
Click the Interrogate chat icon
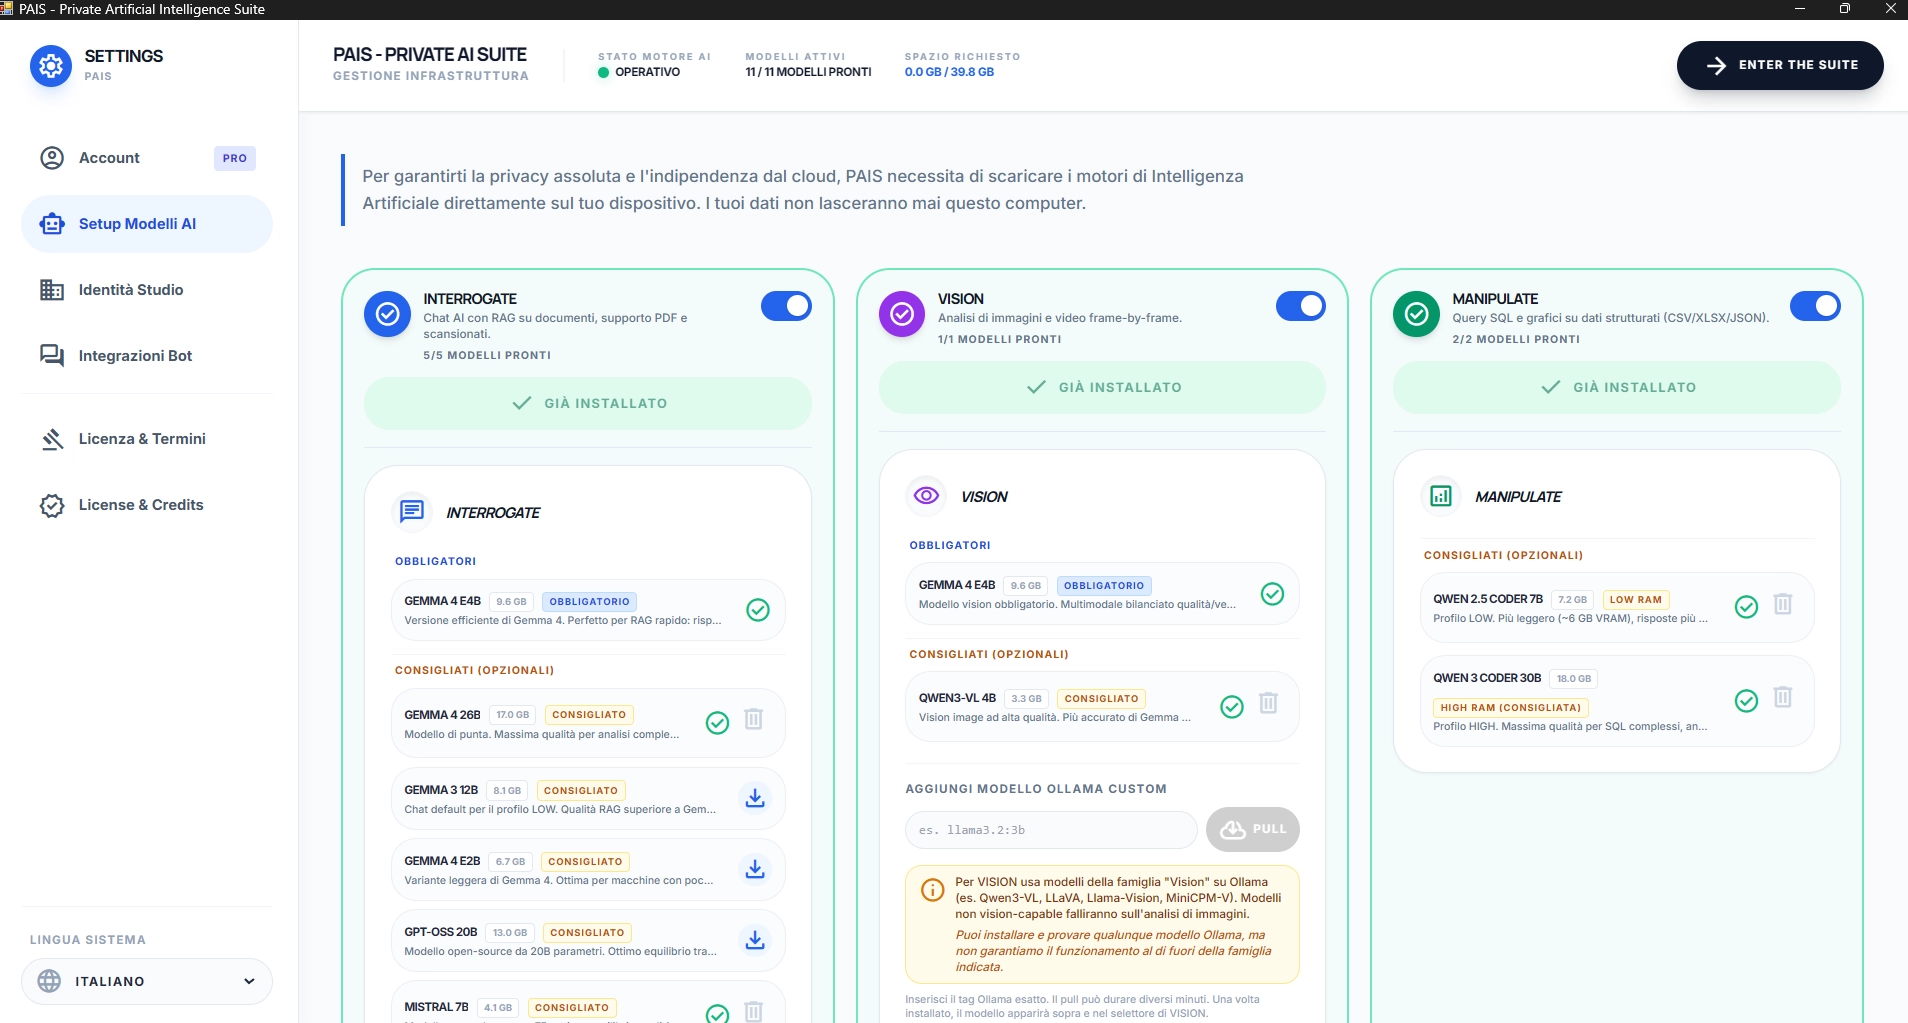tap(412, 512)
